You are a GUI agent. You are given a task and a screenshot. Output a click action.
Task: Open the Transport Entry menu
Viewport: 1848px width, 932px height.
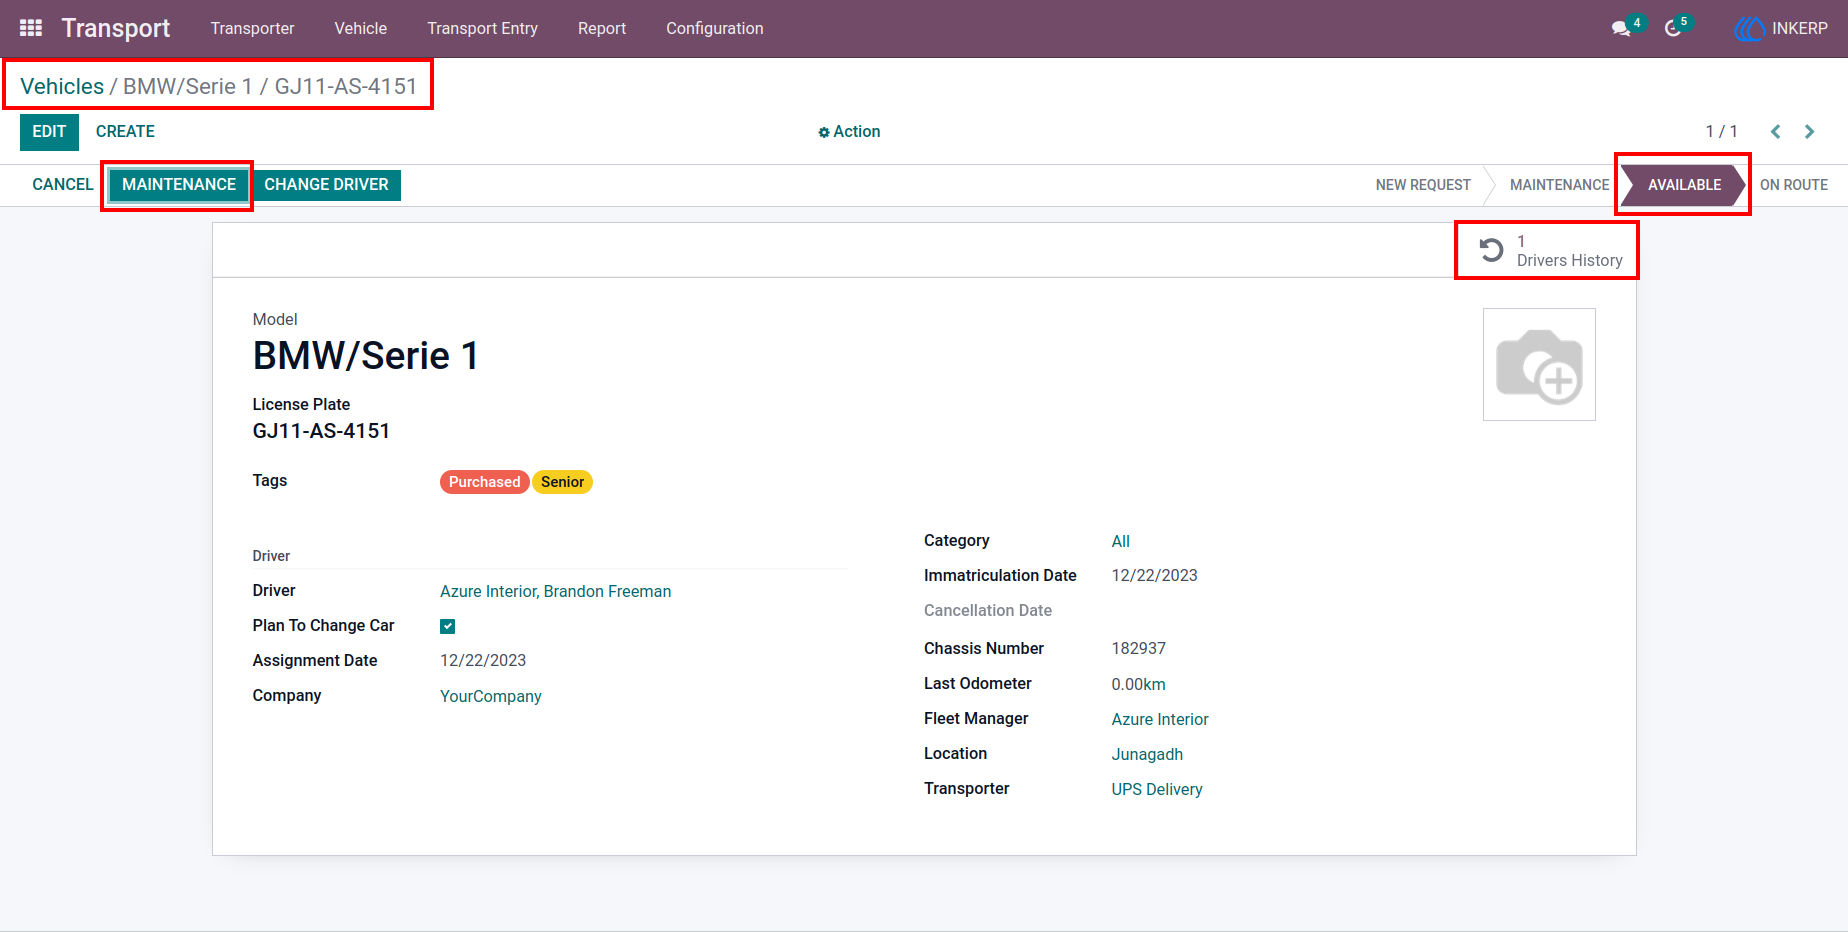[x=483, y=28]
